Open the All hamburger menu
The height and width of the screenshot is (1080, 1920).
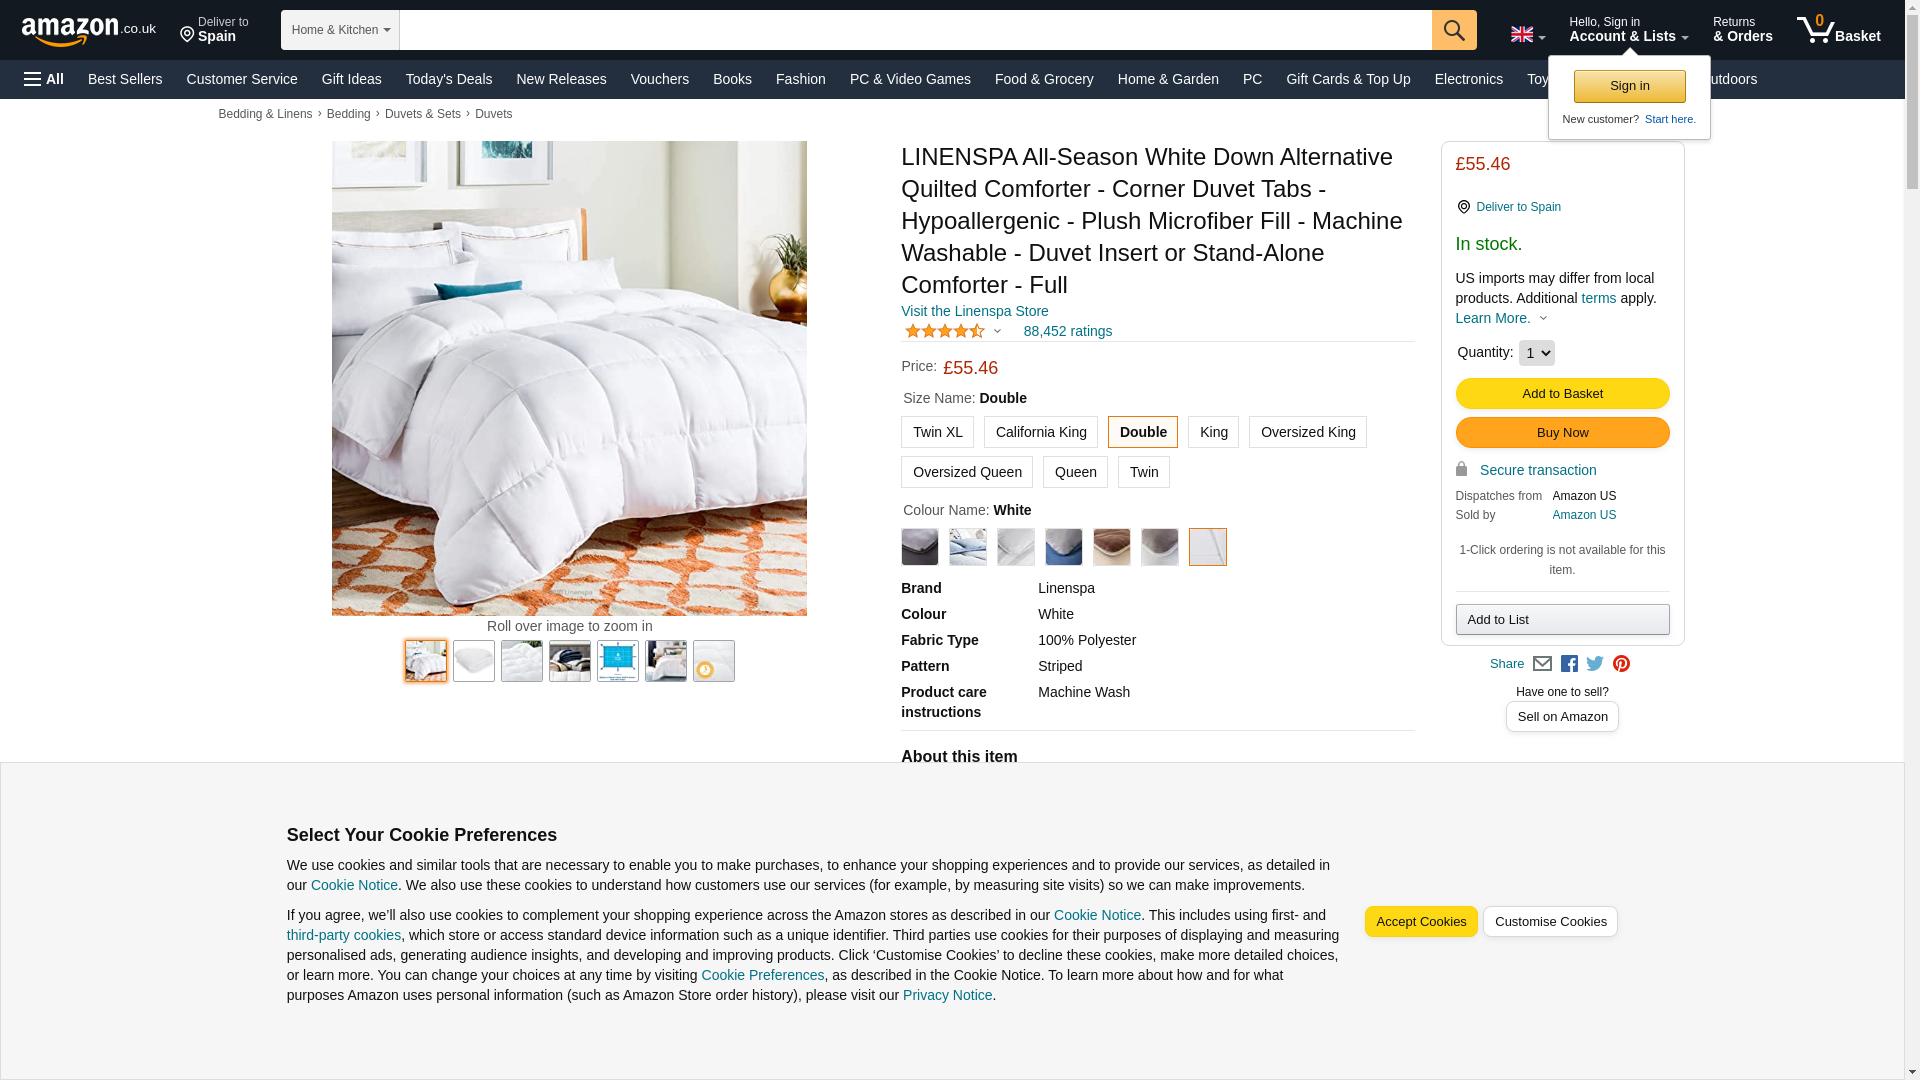coord(44,79)
